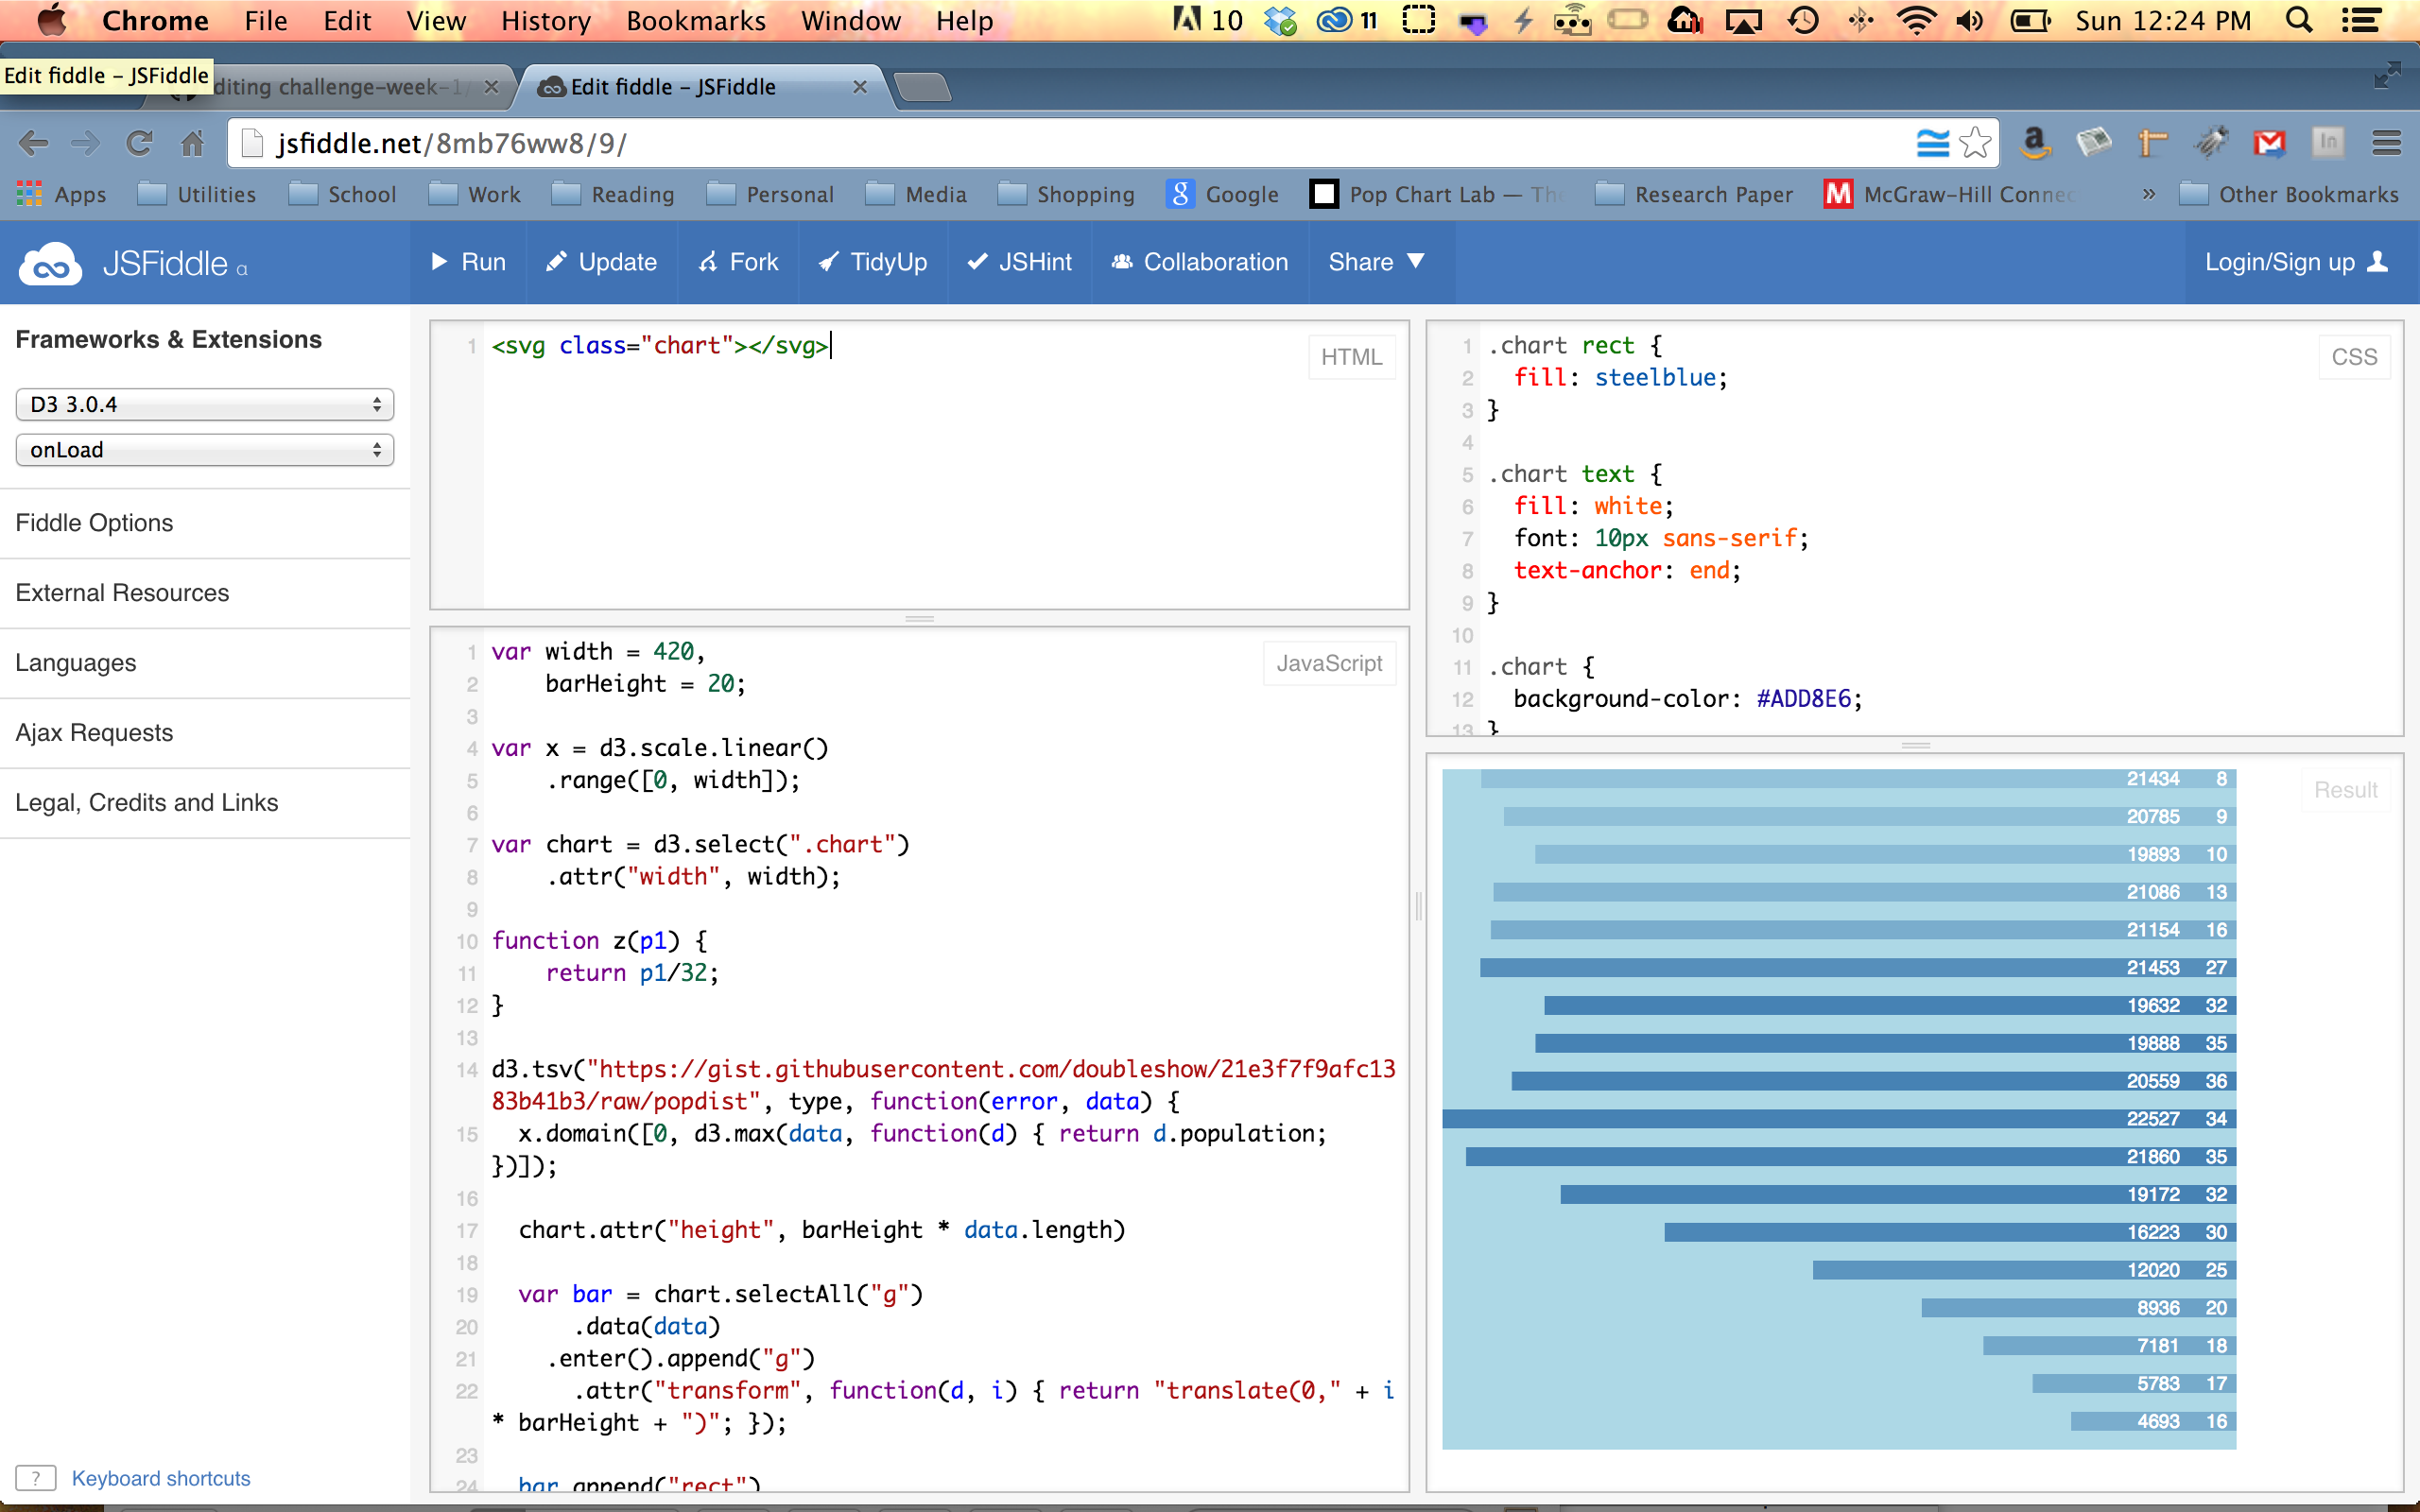Image resolution: width=2420 pixels, height=1512 pixels.
Task: Run JSHint on the code
Action: [1019, 262]
